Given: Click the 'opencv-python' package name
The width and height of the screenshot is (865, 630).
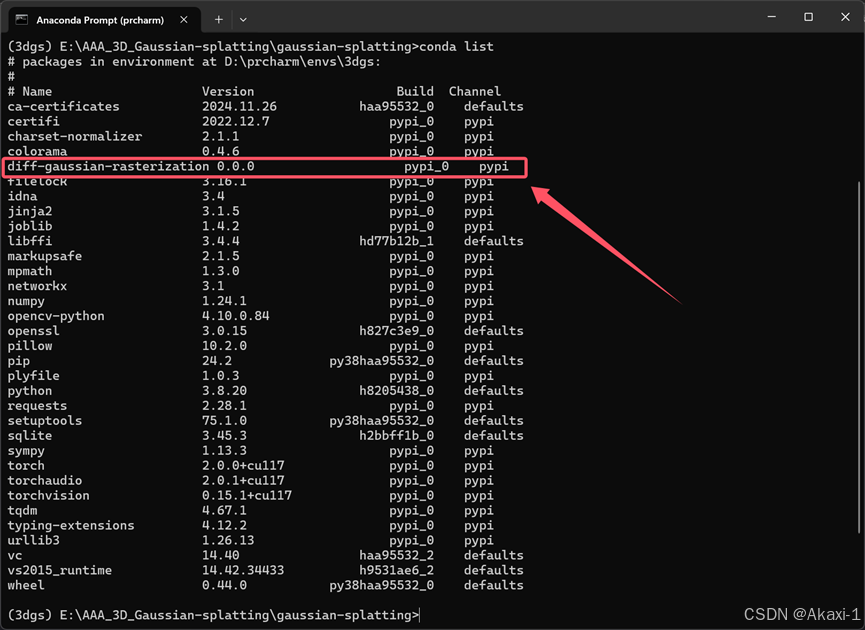Looking at the screenshot, I should 56,316.
